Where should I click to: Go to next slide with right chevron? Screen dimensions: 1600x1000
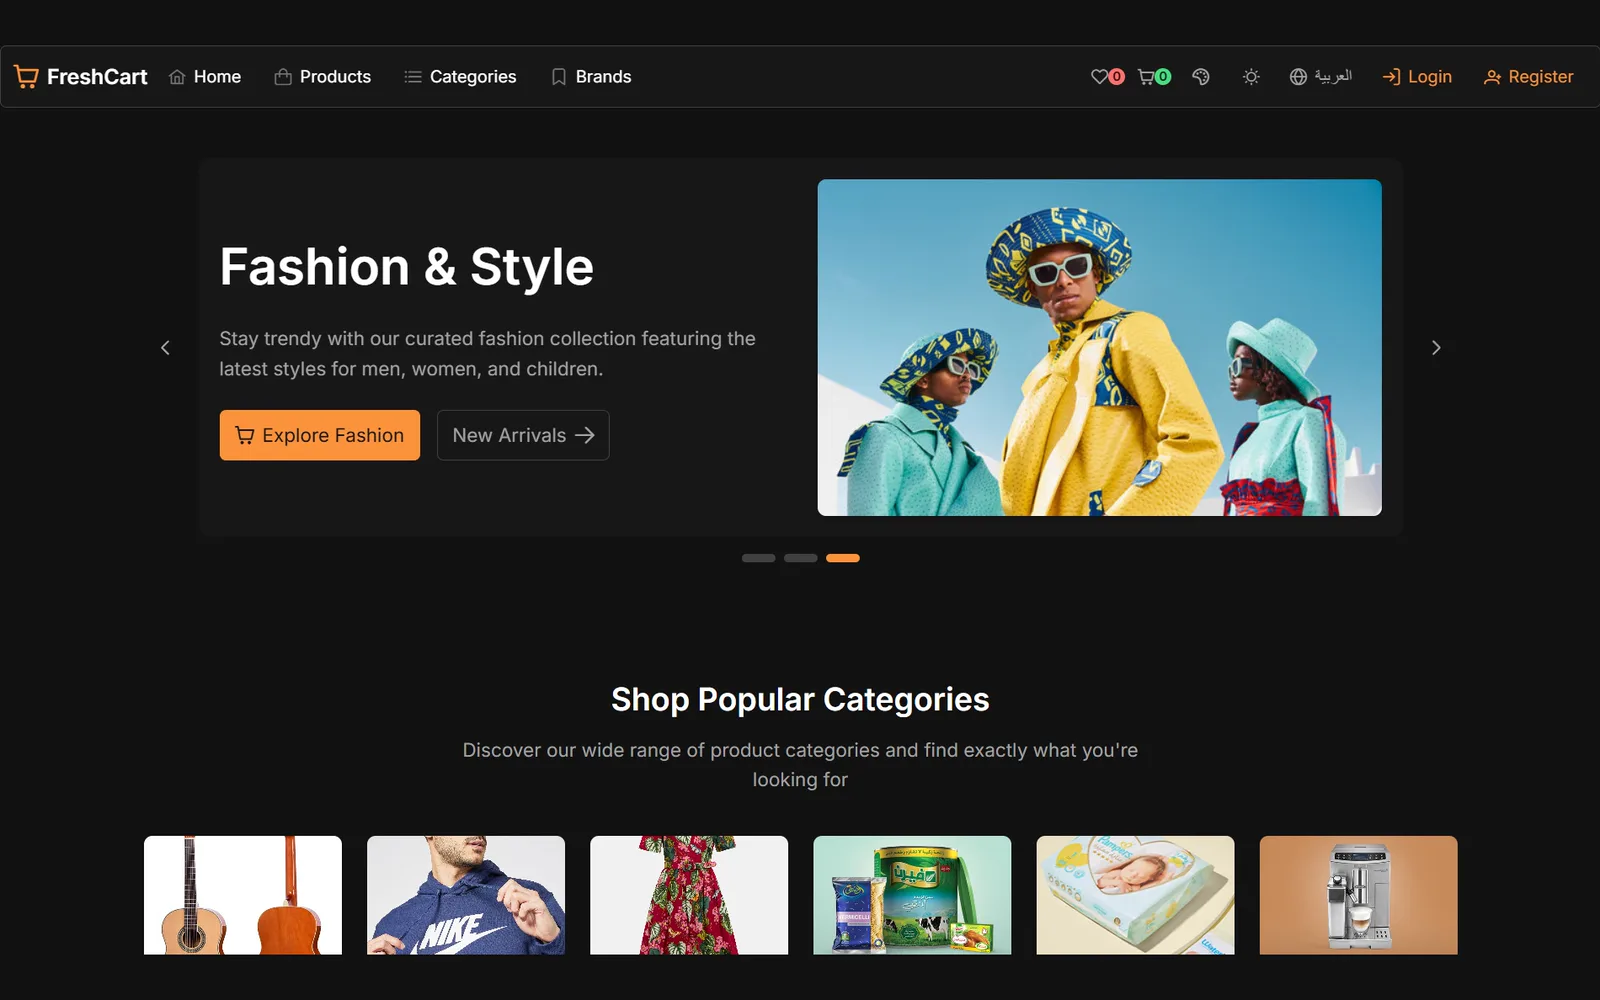pyautogui.click(x=1436, y=348)
